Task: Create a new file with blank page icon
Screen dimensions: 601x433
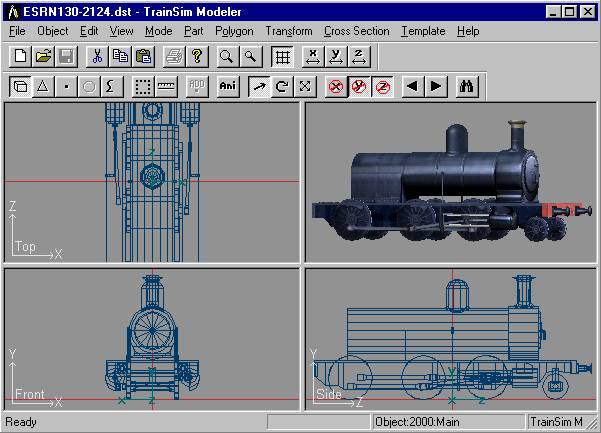Action: pos(19,57)
